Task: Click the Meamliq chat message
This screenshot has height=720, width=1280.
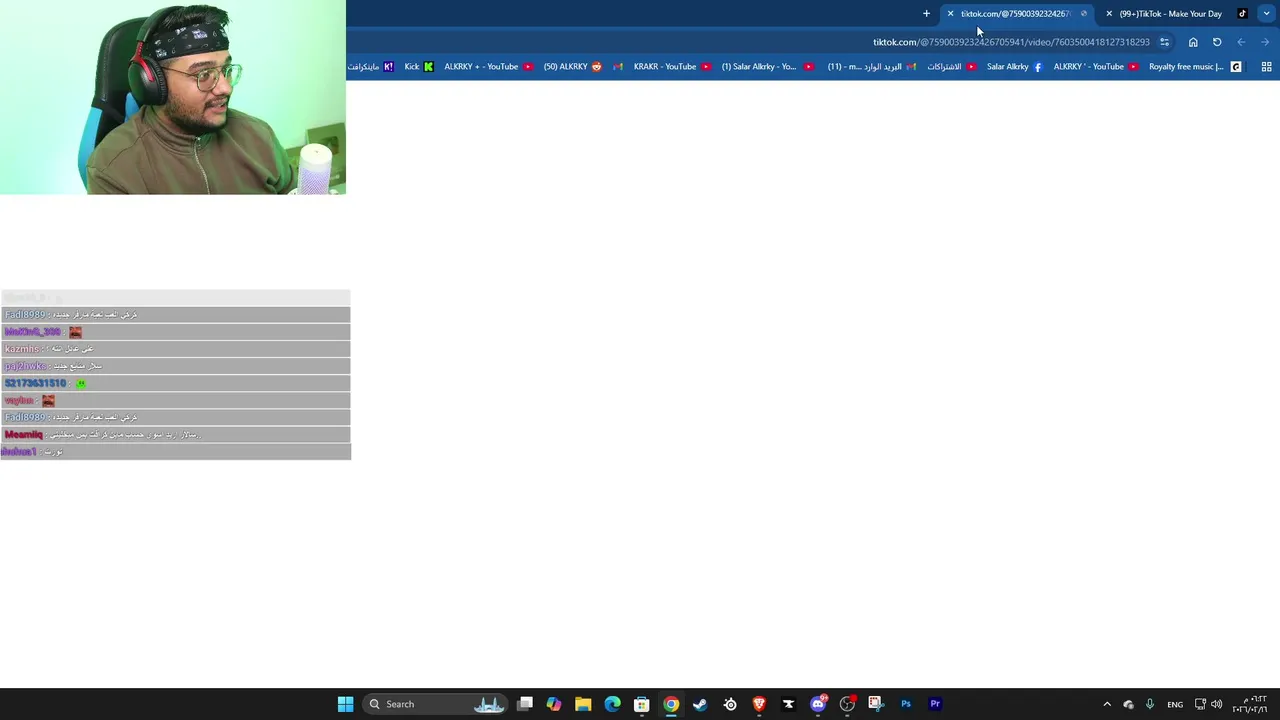Action: (x=175, y=435)
